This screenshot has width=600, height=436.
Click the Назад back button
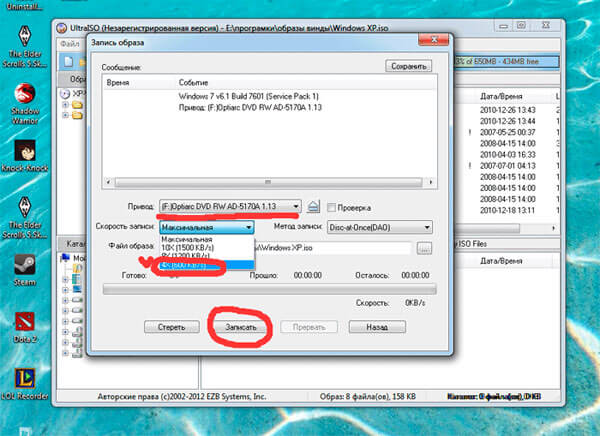click(377, 327)
